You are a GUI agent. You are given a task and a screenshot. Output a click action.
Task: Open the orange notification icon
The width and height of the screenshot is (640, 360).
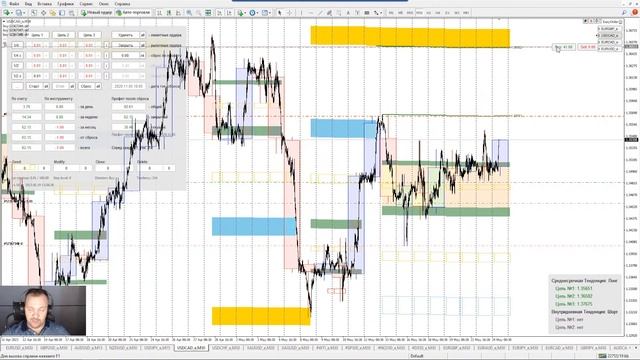click(635, 13)
